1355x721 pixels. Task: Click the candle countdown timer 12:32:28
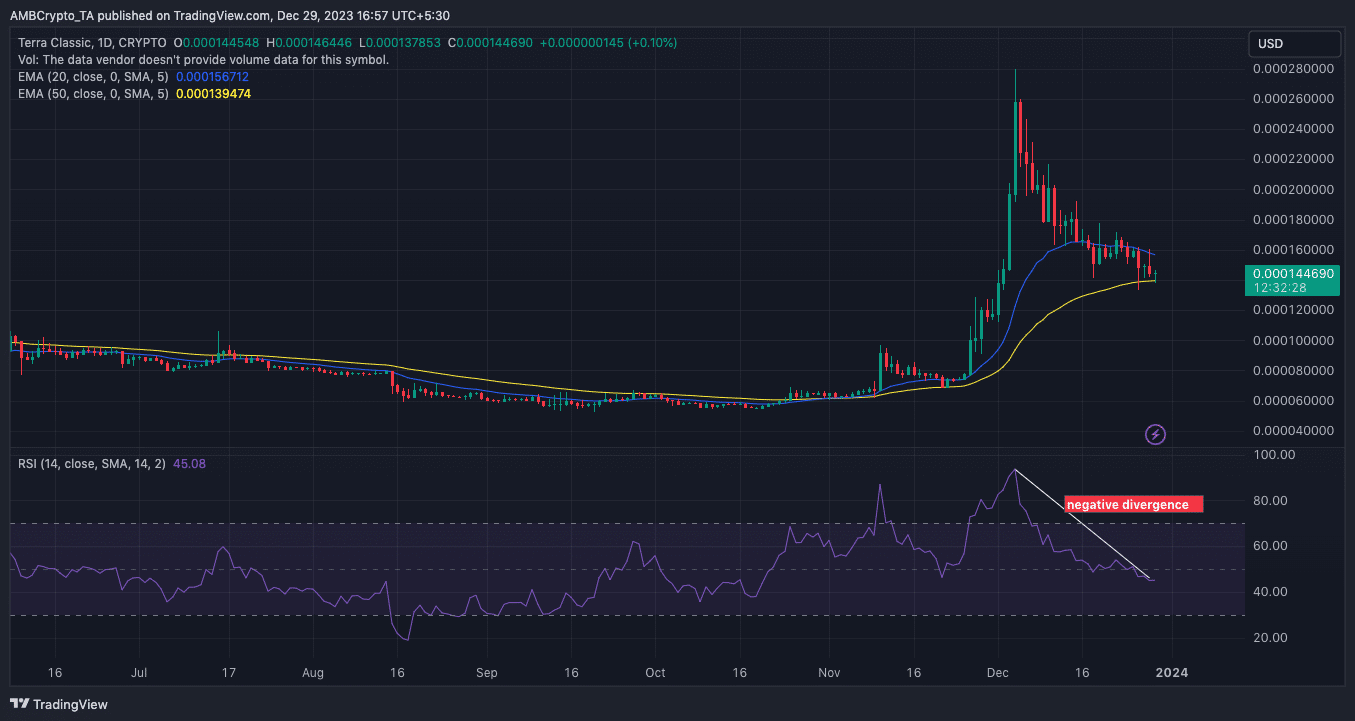(x=1281, y=287)
